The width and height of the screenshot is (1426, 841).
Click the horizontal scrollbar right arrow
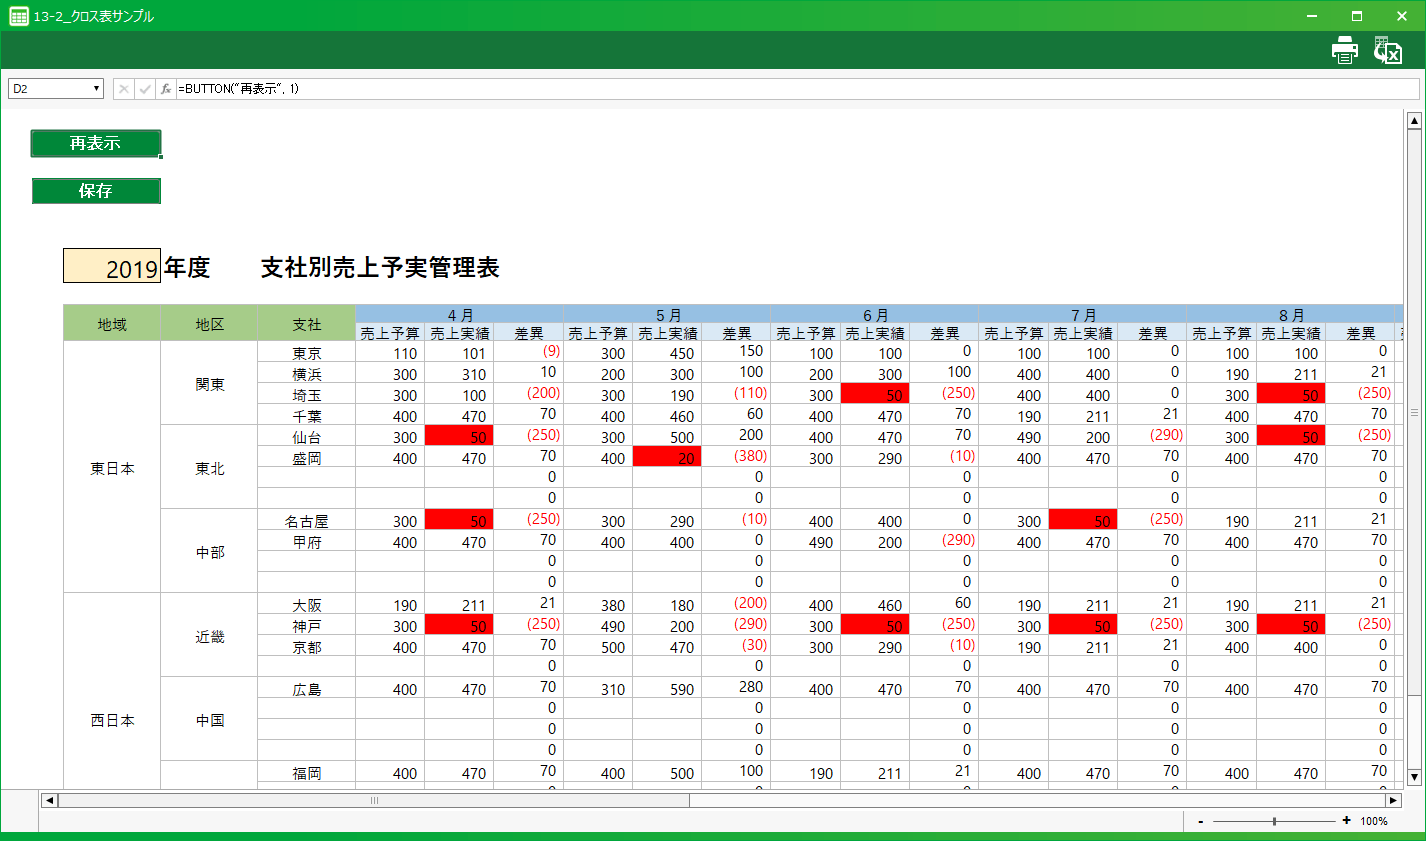point(1393,800)
